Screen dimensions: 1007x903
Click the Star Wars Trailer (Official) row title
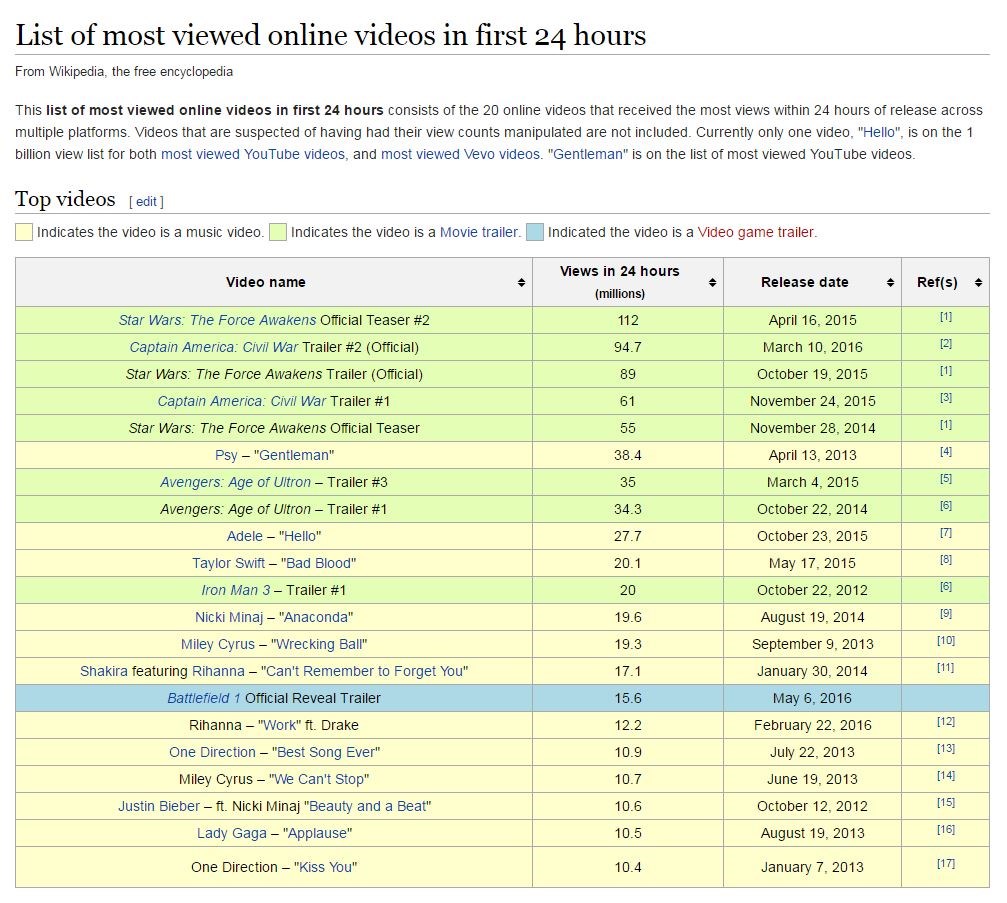click(x=274, y=374)
